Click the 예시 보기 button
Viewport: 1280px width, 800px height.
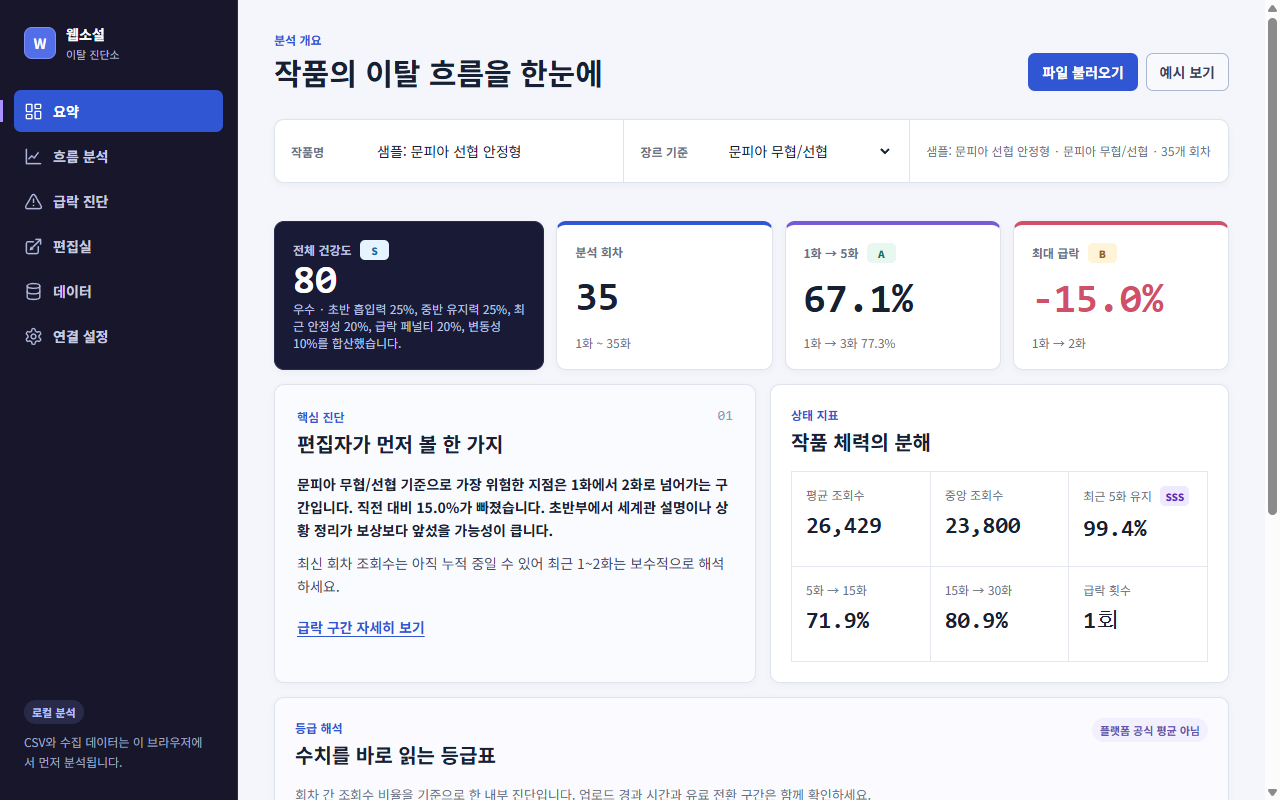[1187, 72]
